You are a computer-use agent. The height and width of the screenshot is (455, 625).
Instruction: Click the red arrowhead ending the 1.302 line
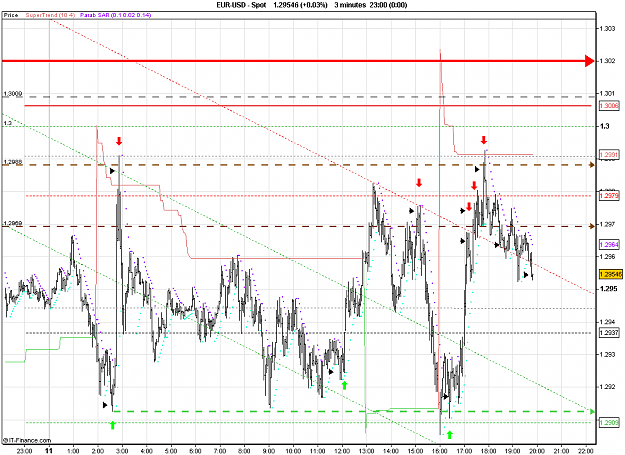click(590, 61)
